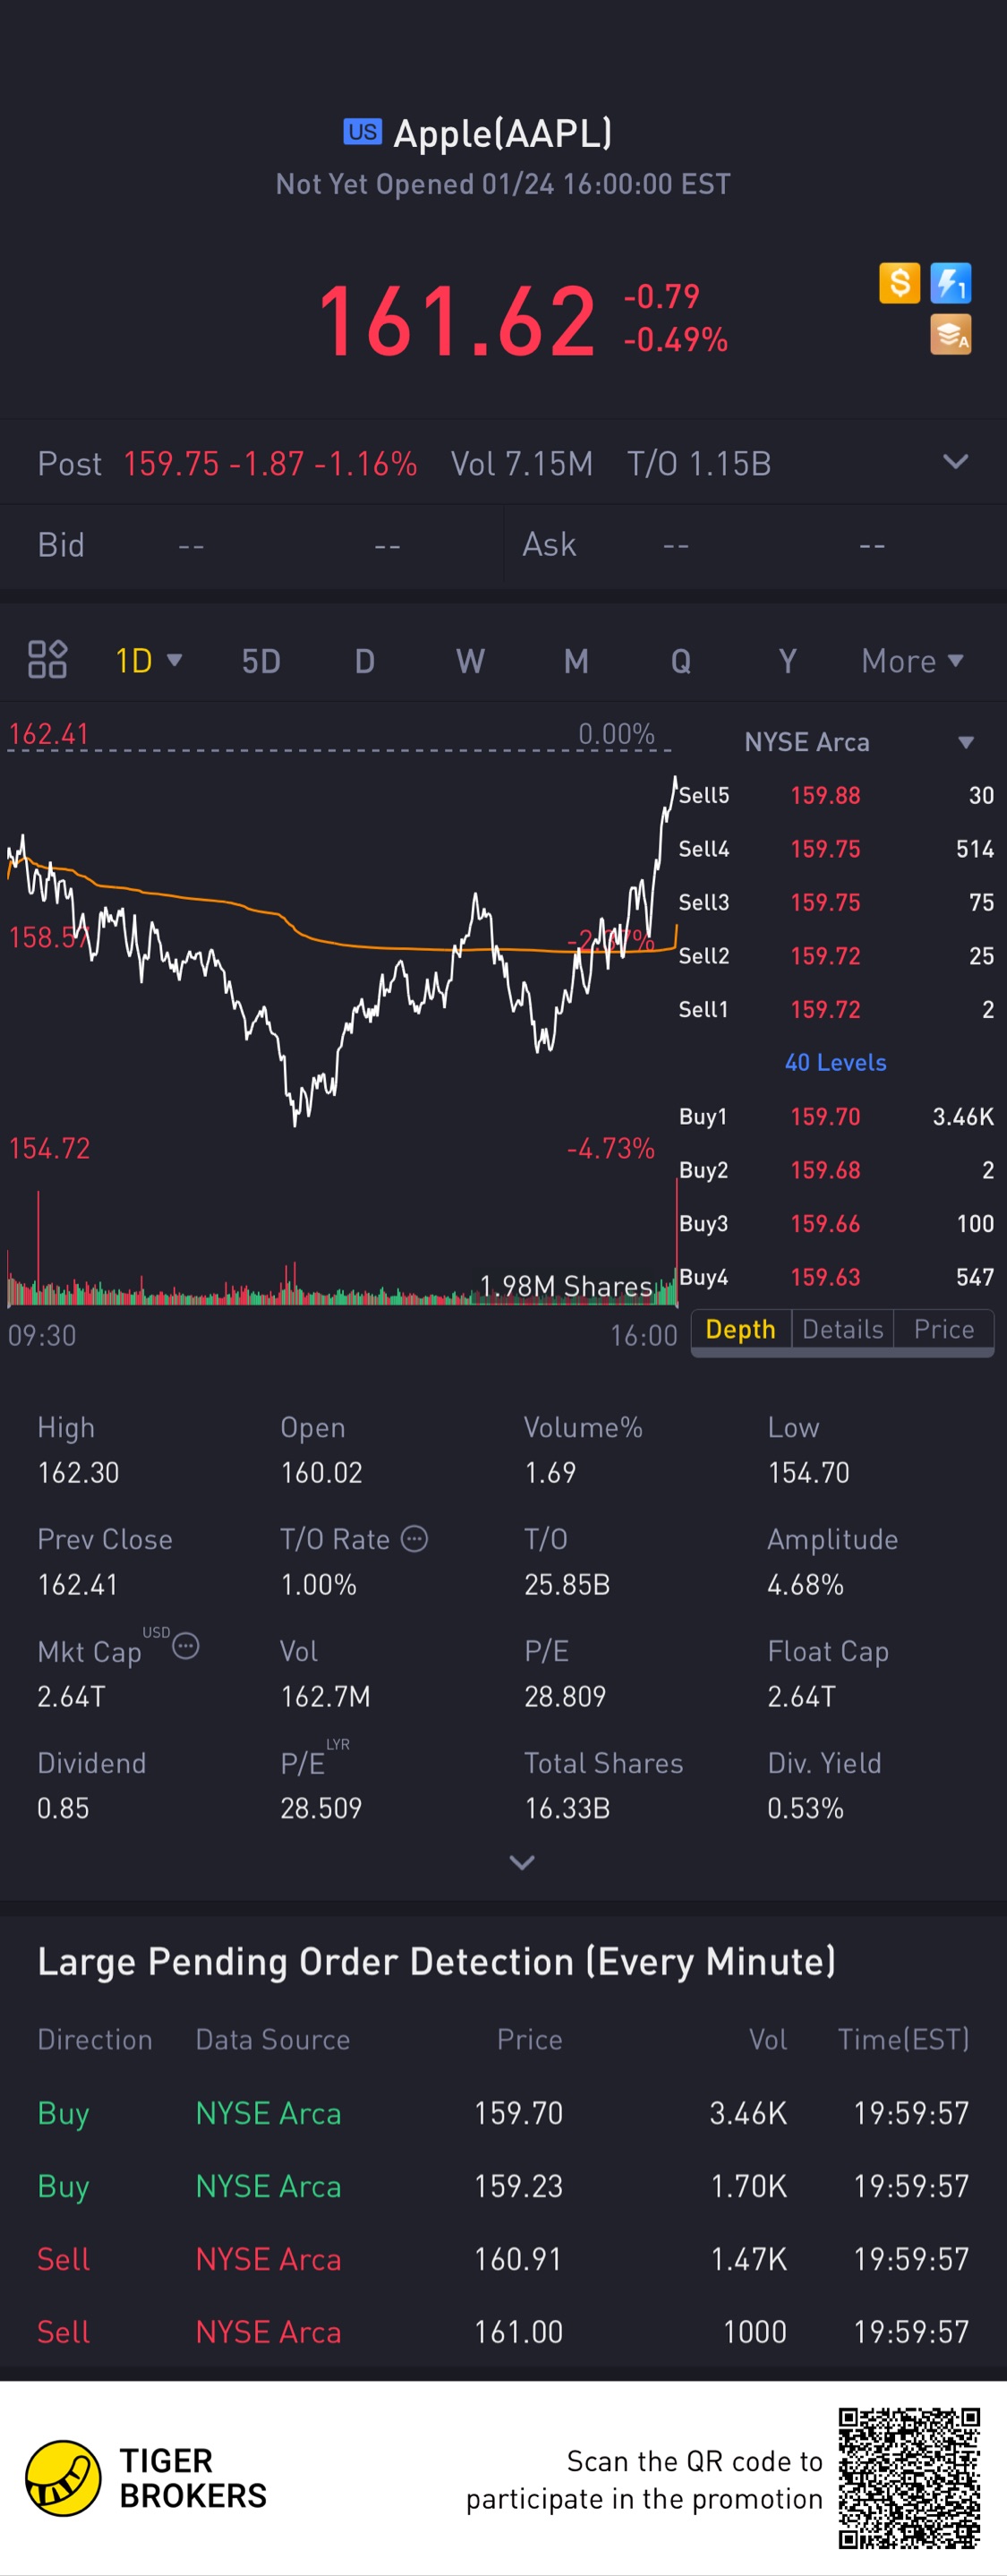Switch to the Price tab
1007x2576 pixels.
pyautogui.click(x=943, y=1329)
